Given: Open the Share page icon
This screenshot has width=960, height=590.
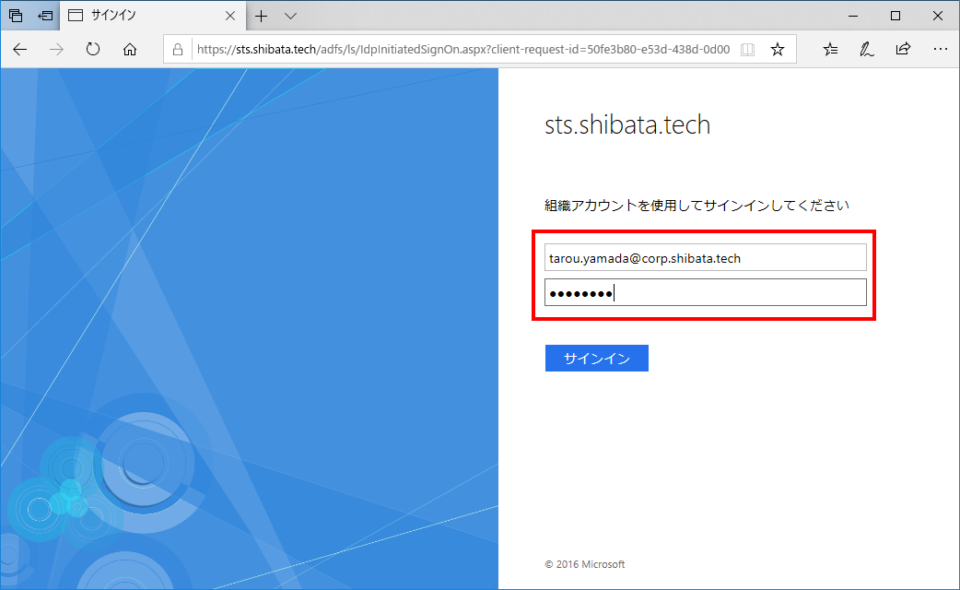Looking at the screenshot, I should click(903, 50).
